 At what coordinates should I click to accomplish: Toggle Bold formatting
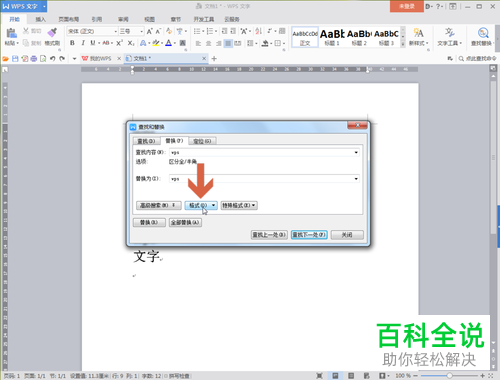click(x=72, y=43)
